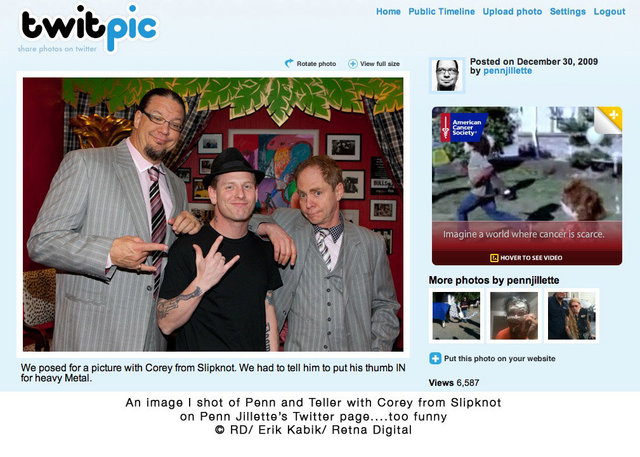The image size is (640, 457).
Task: Open pennjillette's profile avatar
Action: click(x=447, y=75)
